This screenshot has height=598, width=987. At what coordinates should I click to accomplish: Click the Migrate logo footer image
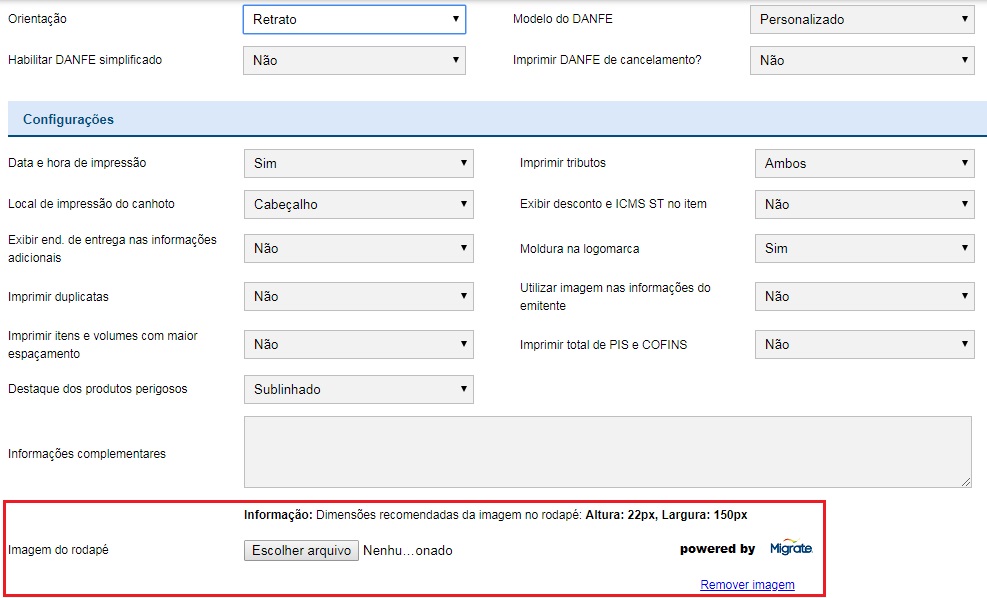(791, 549)
